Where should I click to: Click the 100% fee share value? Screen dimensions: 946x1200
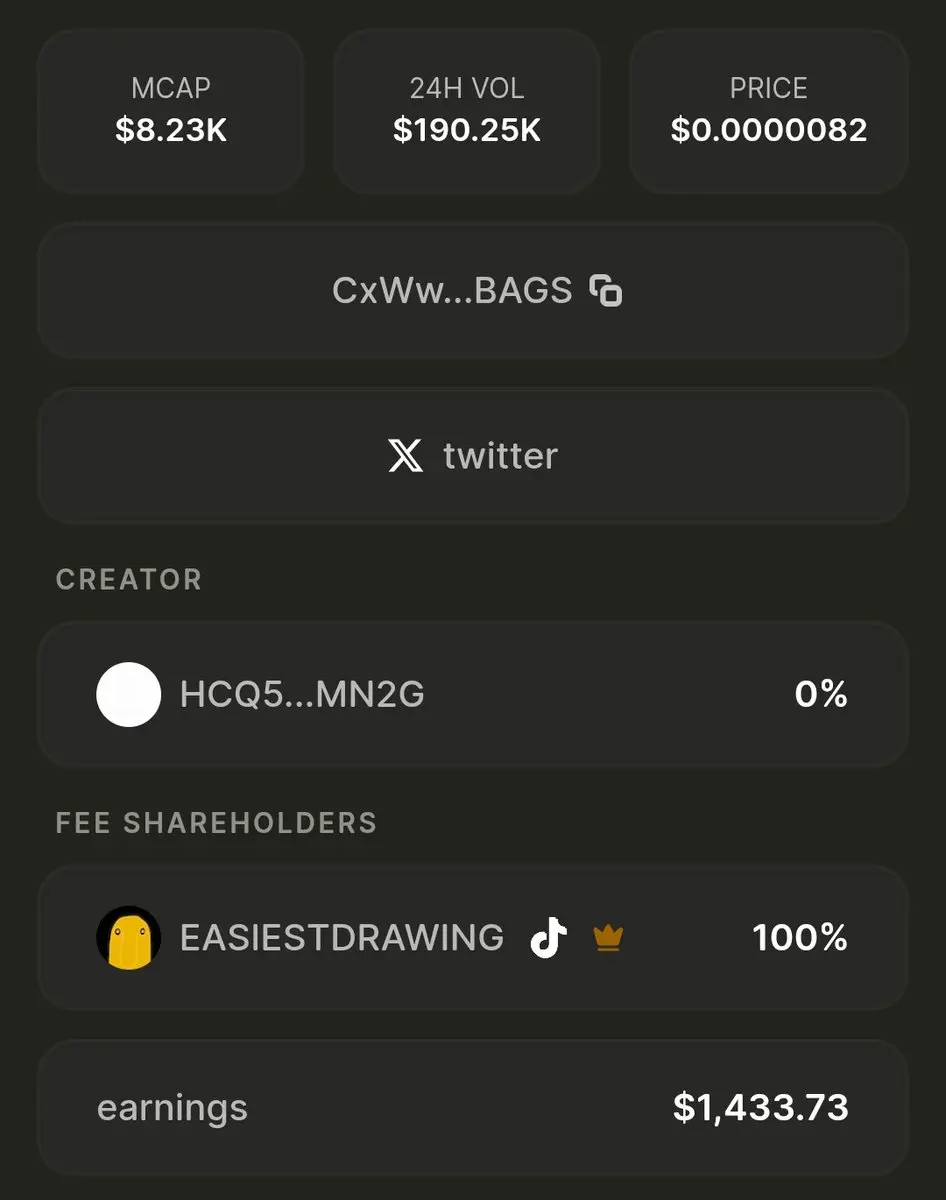click(800, 938)
